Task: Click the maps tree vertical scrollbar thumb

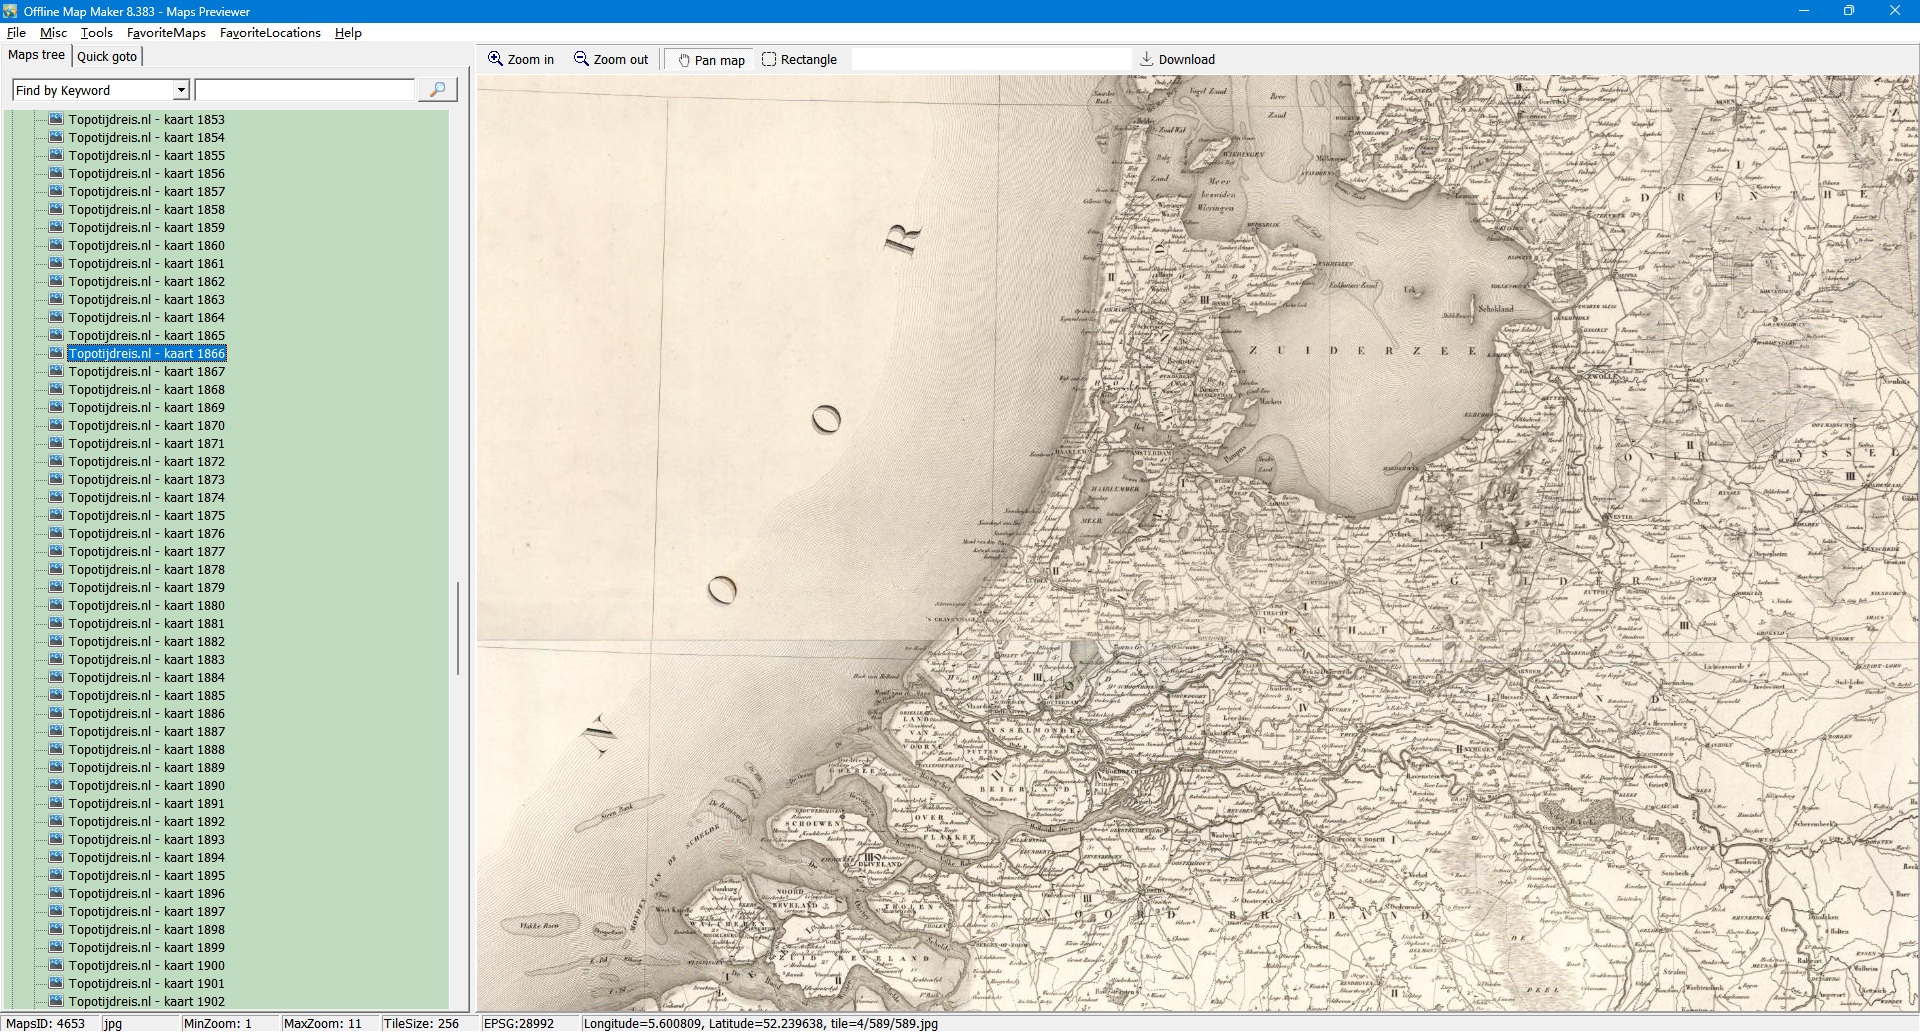Action: point(458,628)
